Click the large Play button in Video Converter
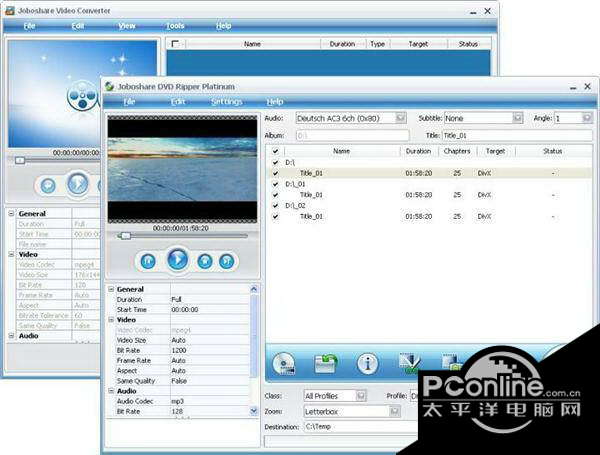The height and width of the screenshot is (455, 600). tap(77, 184)
